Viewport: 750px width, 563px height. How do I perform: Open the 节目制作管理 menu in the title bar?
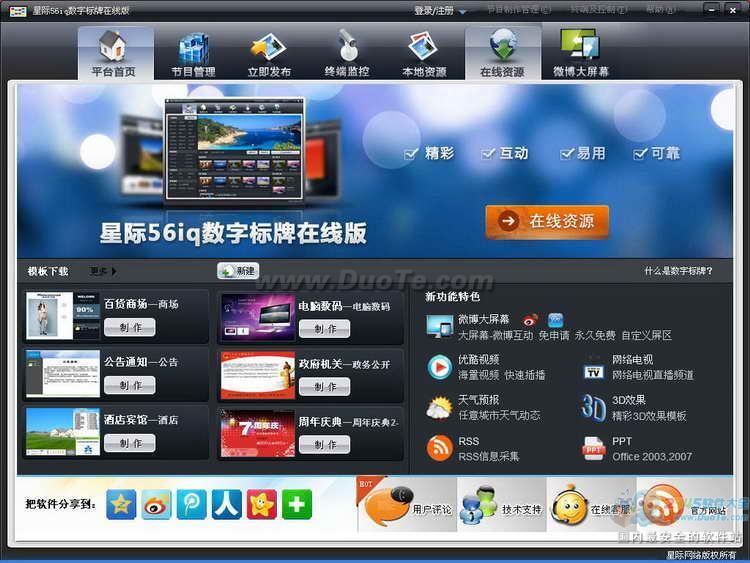(x=519, y=10)
